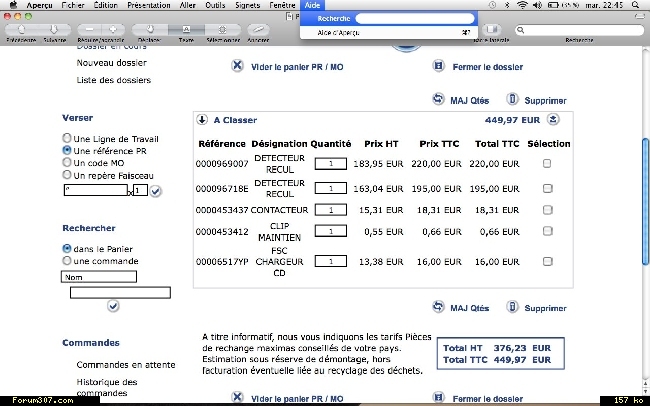Click the top Fermer le dossier icon
The height and width of the screenshot is (406, 650).
pos(439,66)
